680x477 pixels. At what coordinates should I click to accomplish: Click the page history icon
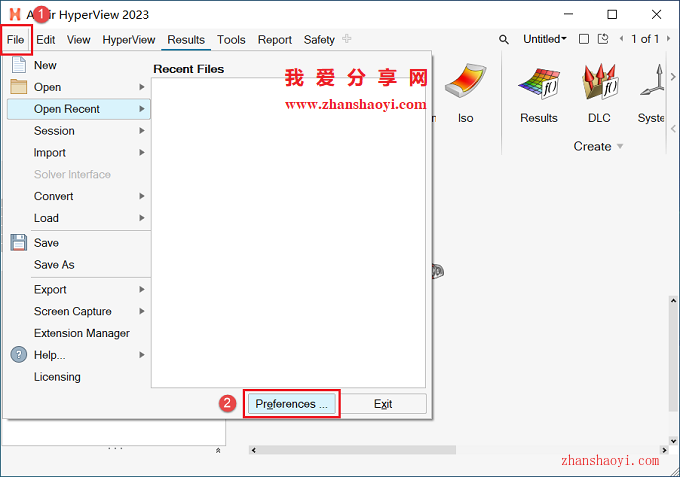(603, 39)
